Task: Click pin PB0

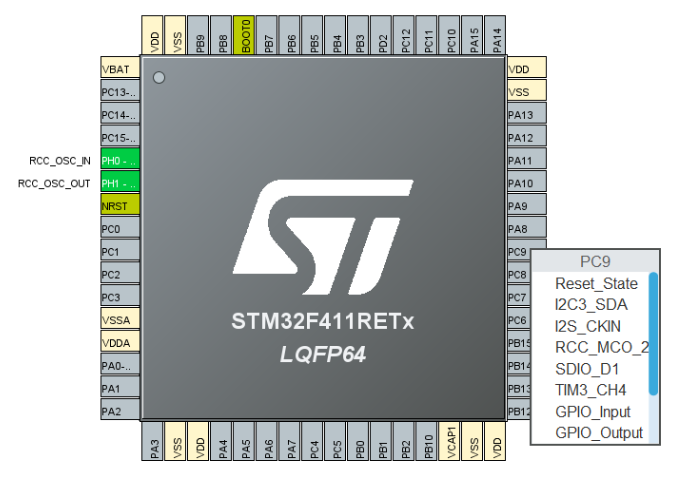Action: [358, 441]
